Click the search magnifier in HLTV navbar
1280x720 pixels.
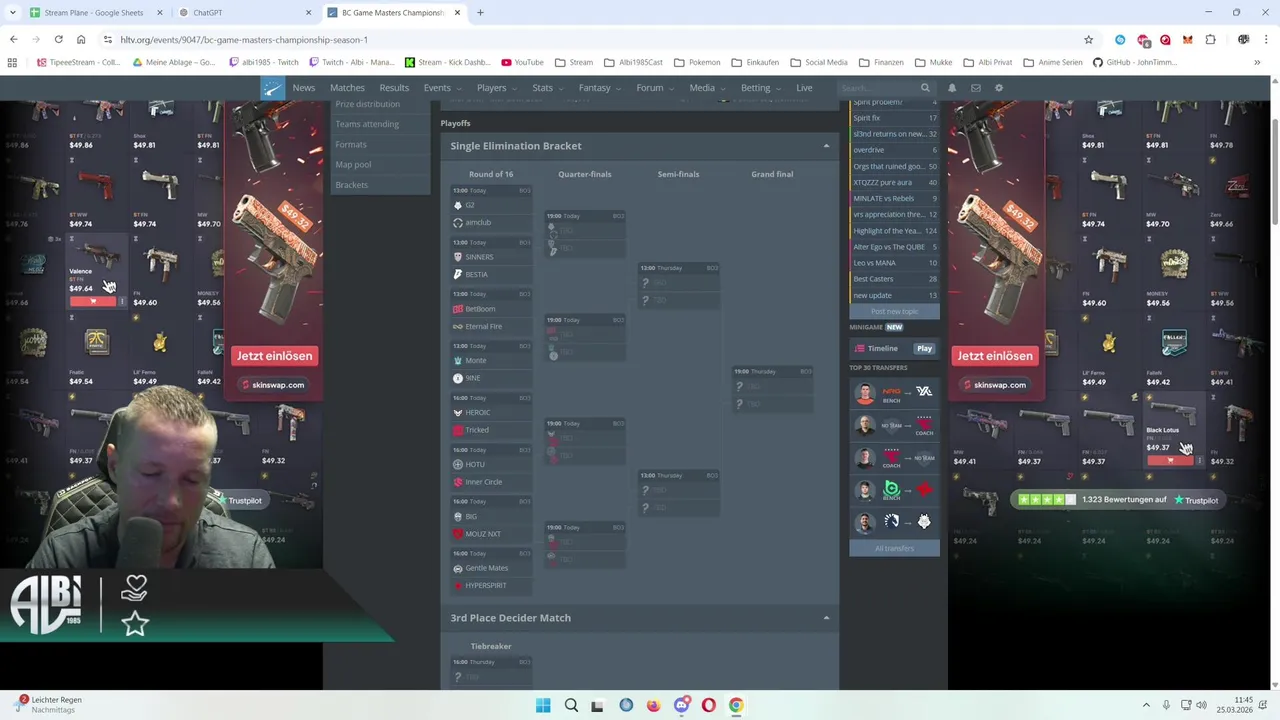(x=925, y=88)
